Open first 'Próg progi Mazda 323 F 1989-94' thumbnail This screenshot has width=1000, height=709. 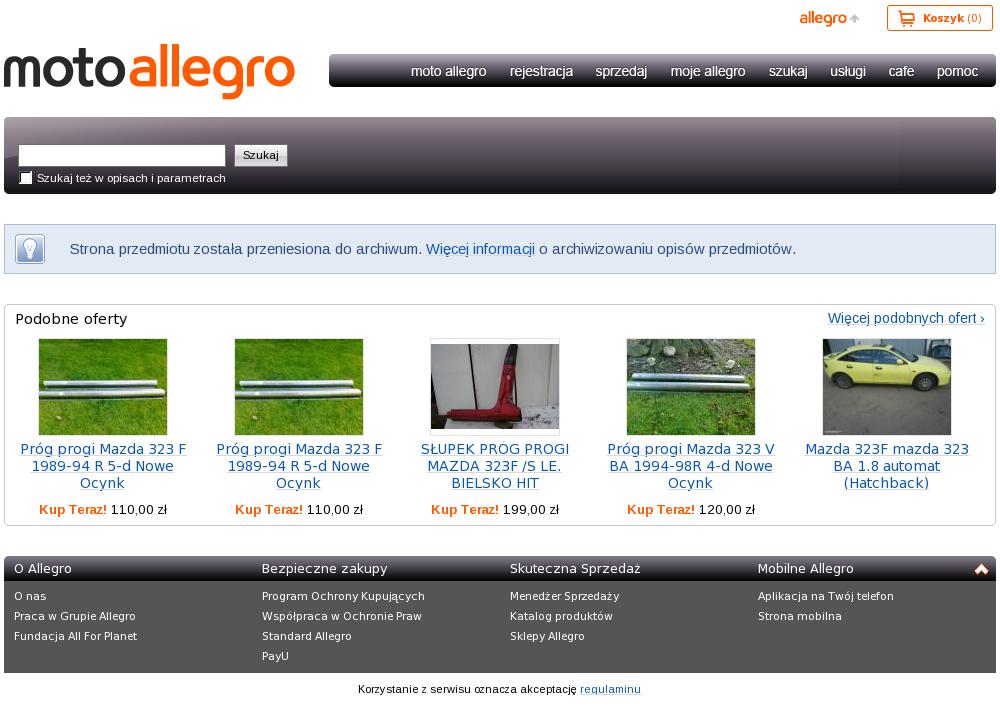click(103, 387)
